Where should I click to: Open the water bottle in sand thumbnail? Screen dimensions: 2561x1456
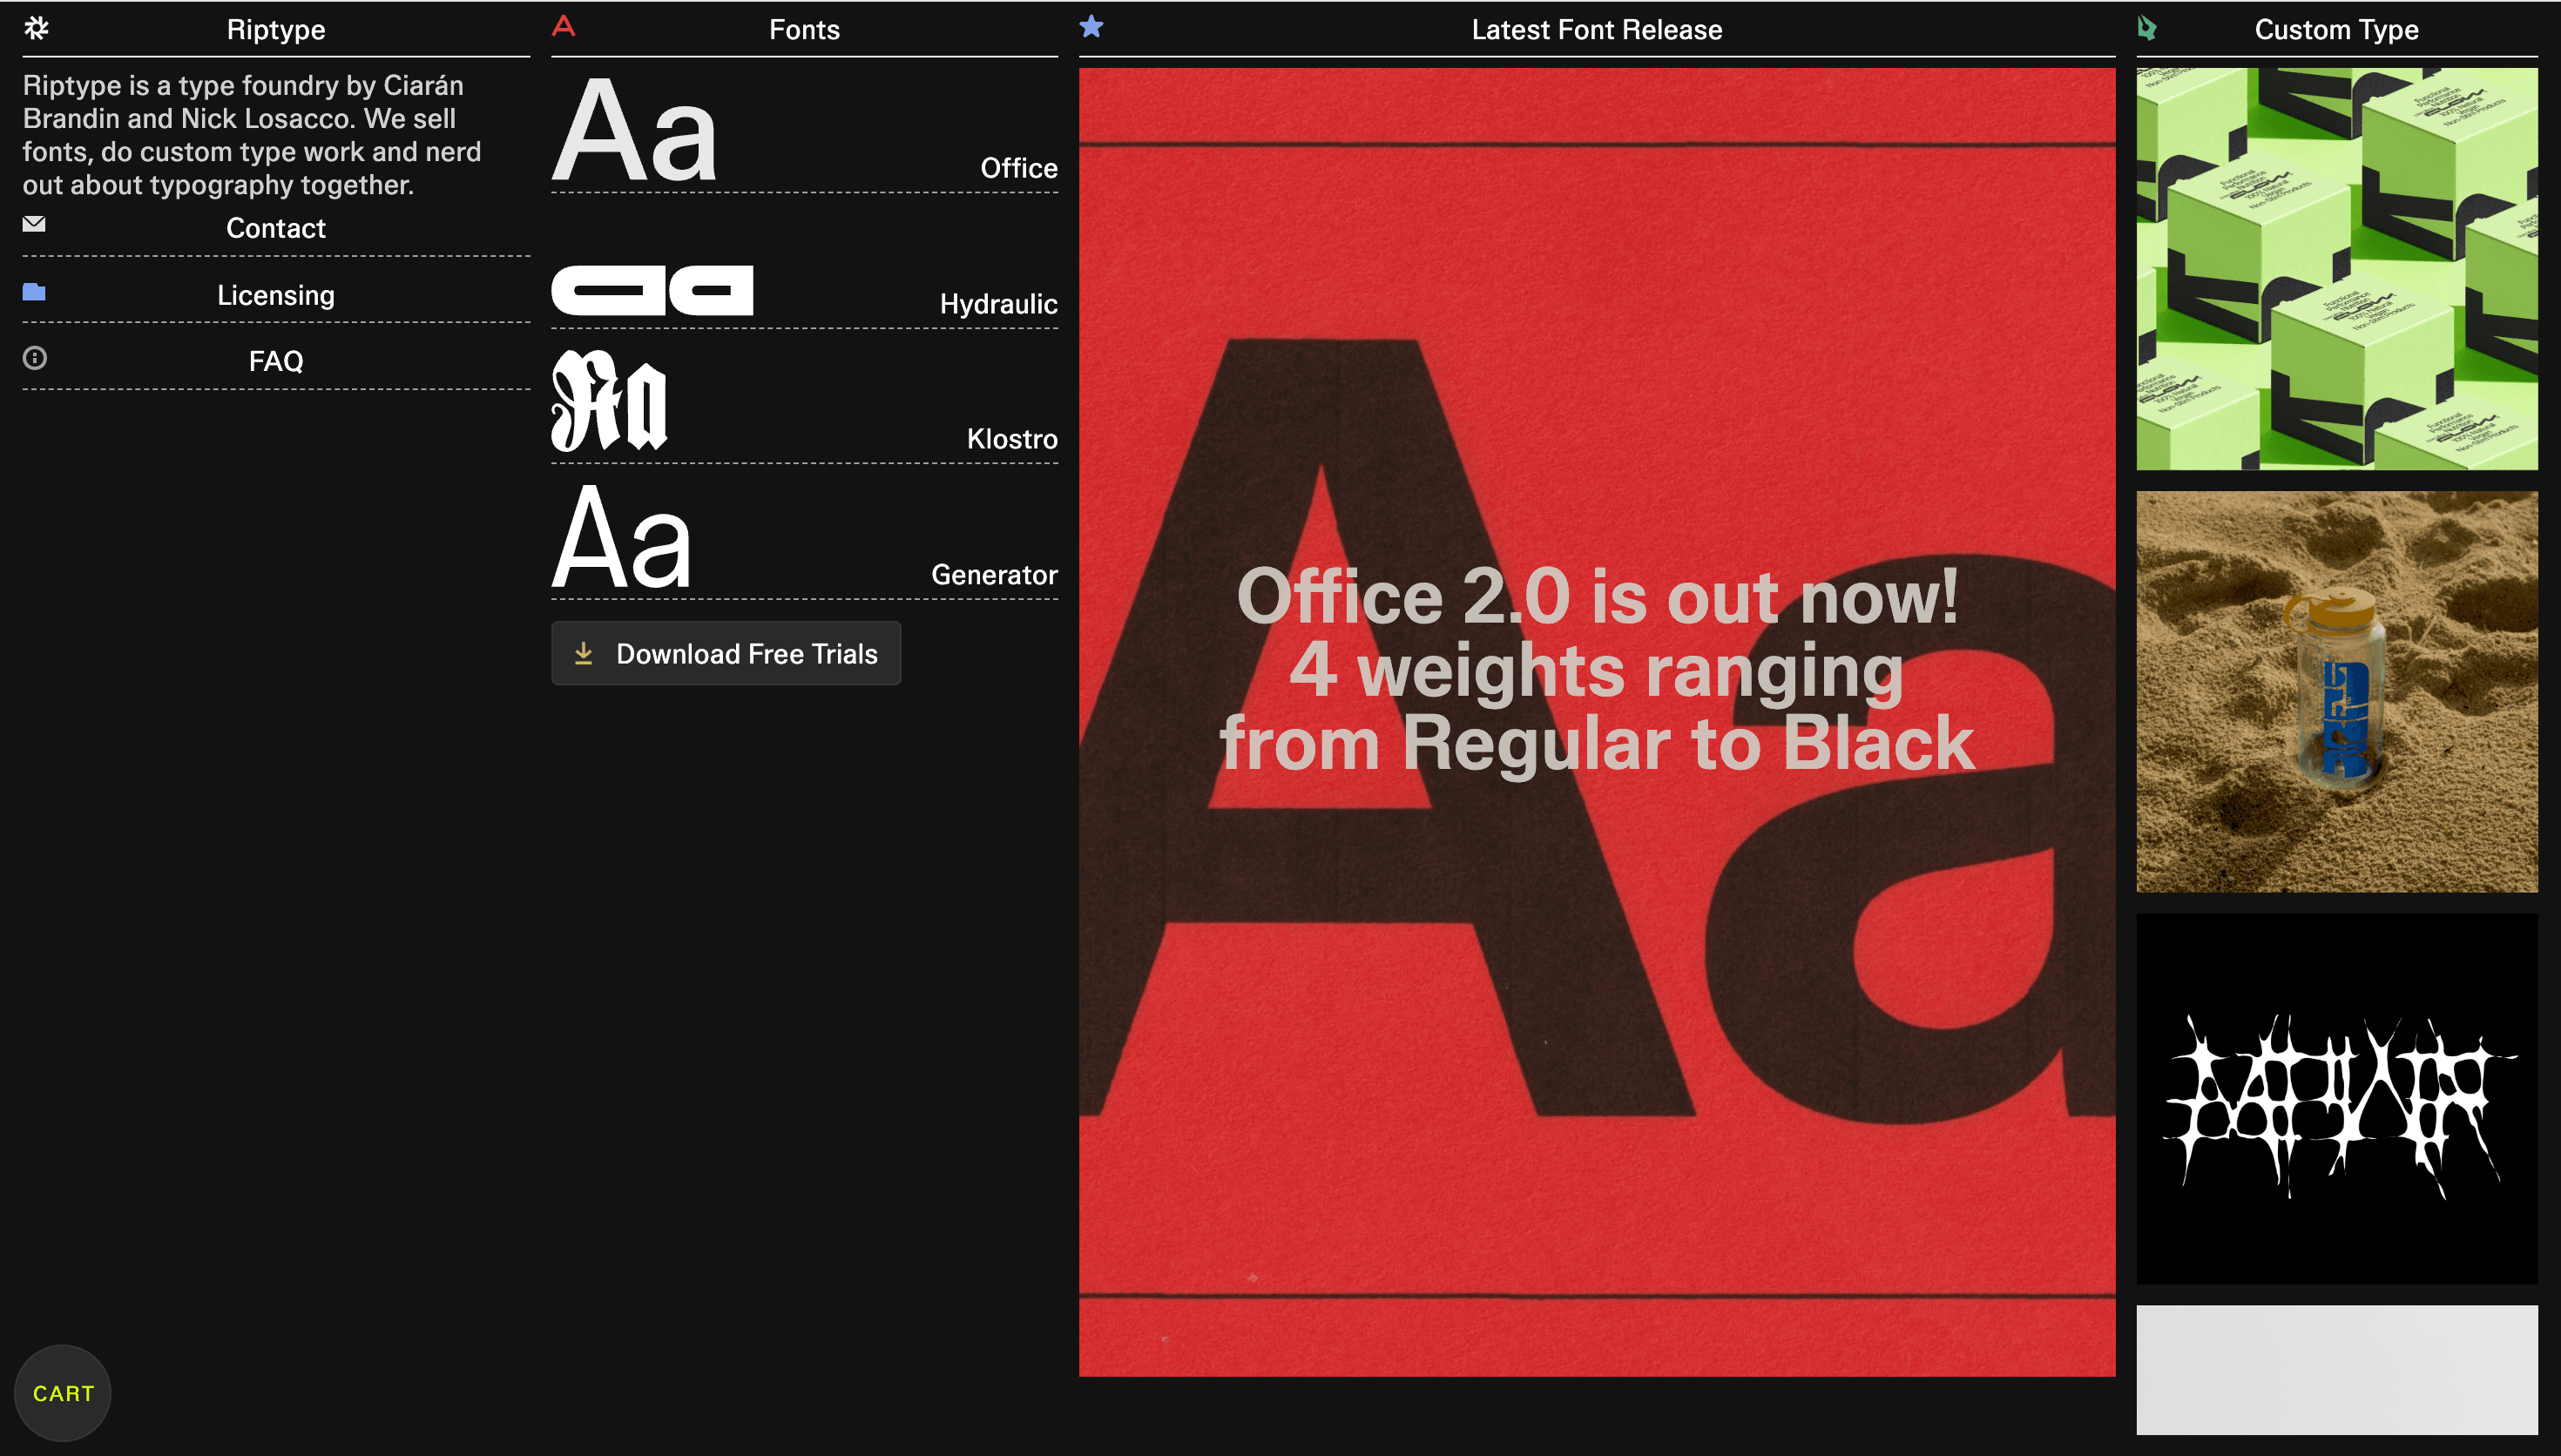tap(2337, 692)
